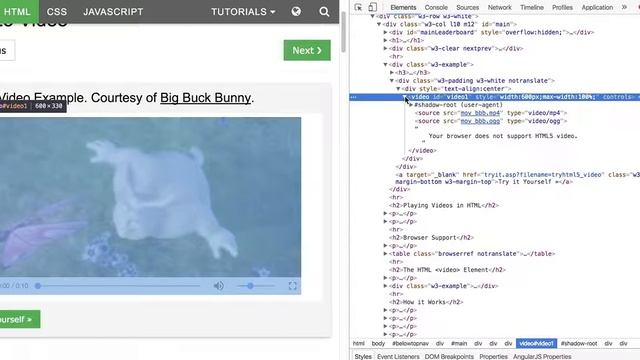
Task: Click the video seek progress bar
Action: point(118,286)
